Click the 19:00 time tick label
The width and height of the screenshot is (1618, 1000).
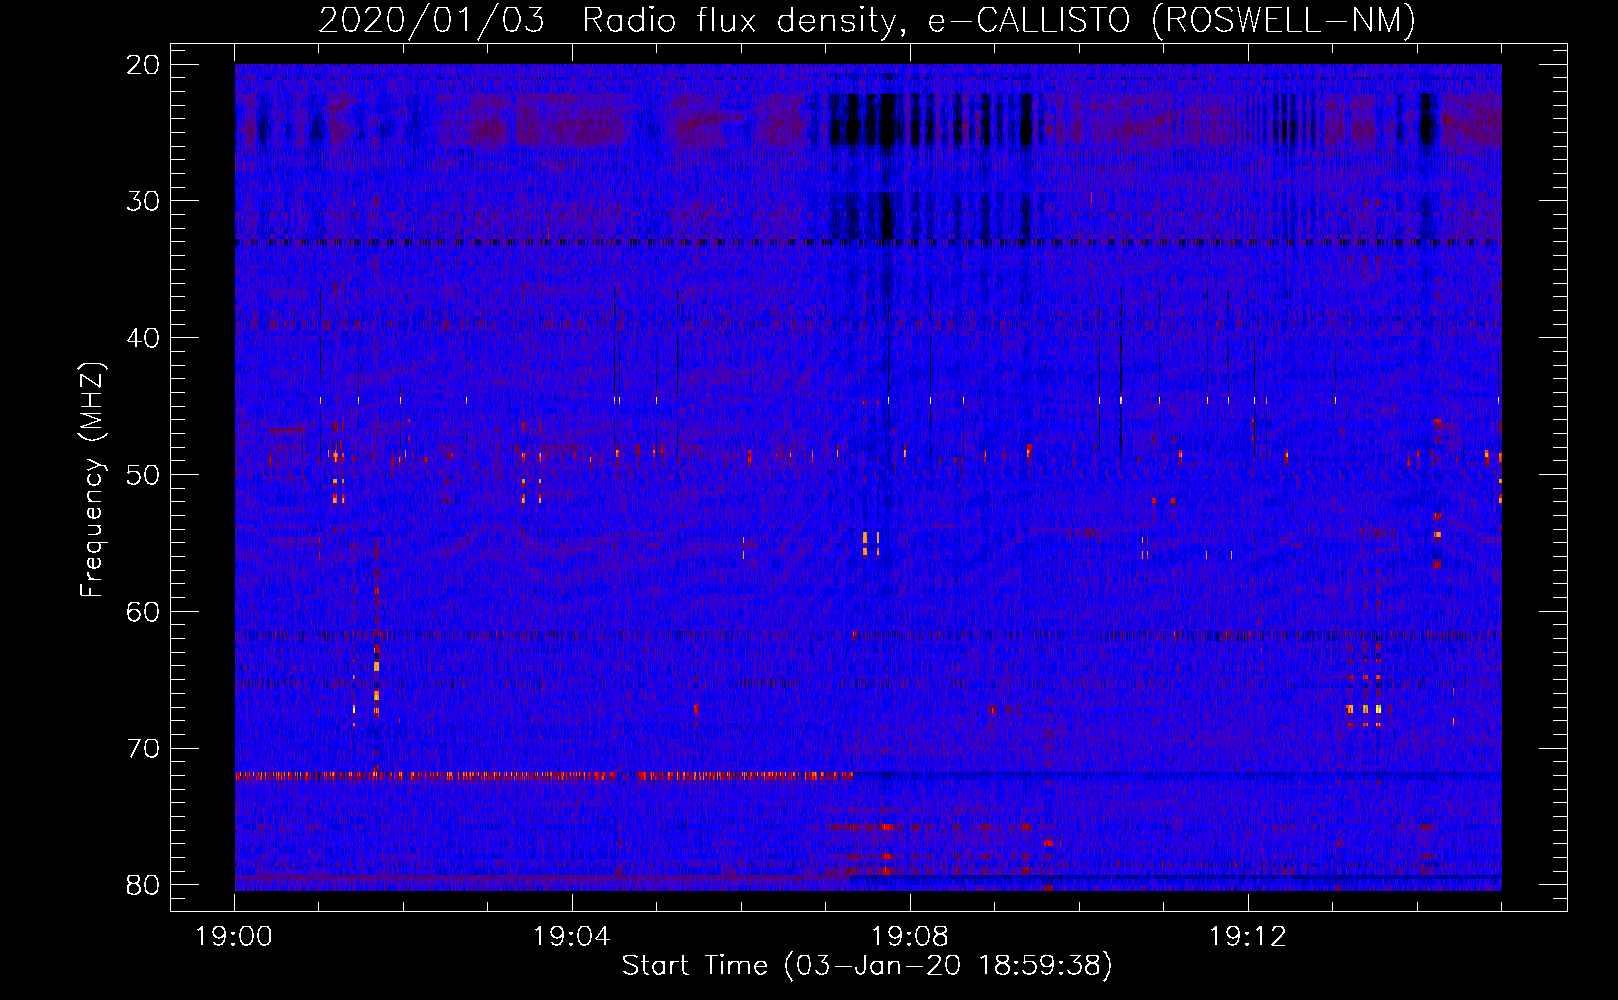click(x=234, y=937)
